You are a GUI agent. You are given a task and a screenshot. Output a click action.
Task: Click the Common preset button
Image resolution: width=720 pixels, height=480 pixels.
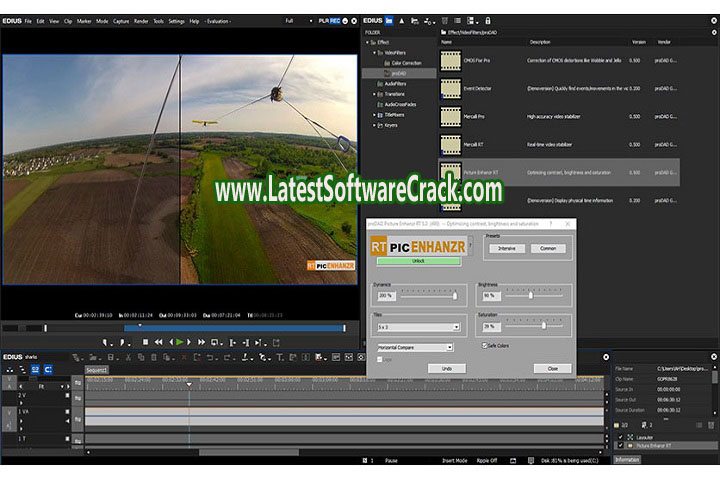(x=548, y=248)
